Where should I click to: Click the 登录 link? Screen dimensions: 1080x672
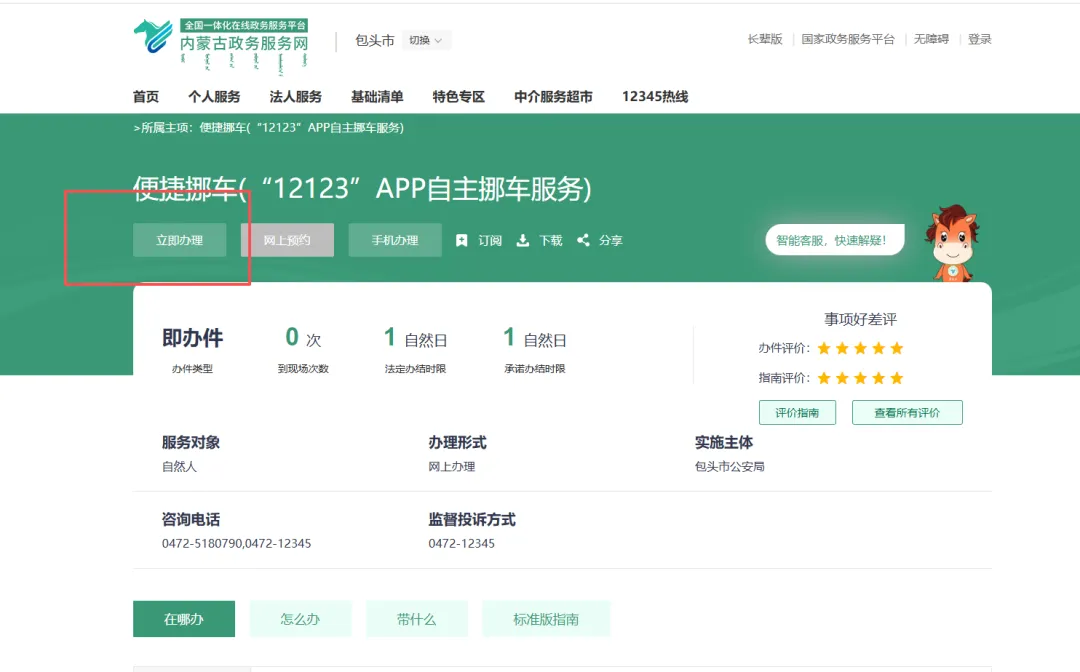pyautogui.click(x=979, y=39)
